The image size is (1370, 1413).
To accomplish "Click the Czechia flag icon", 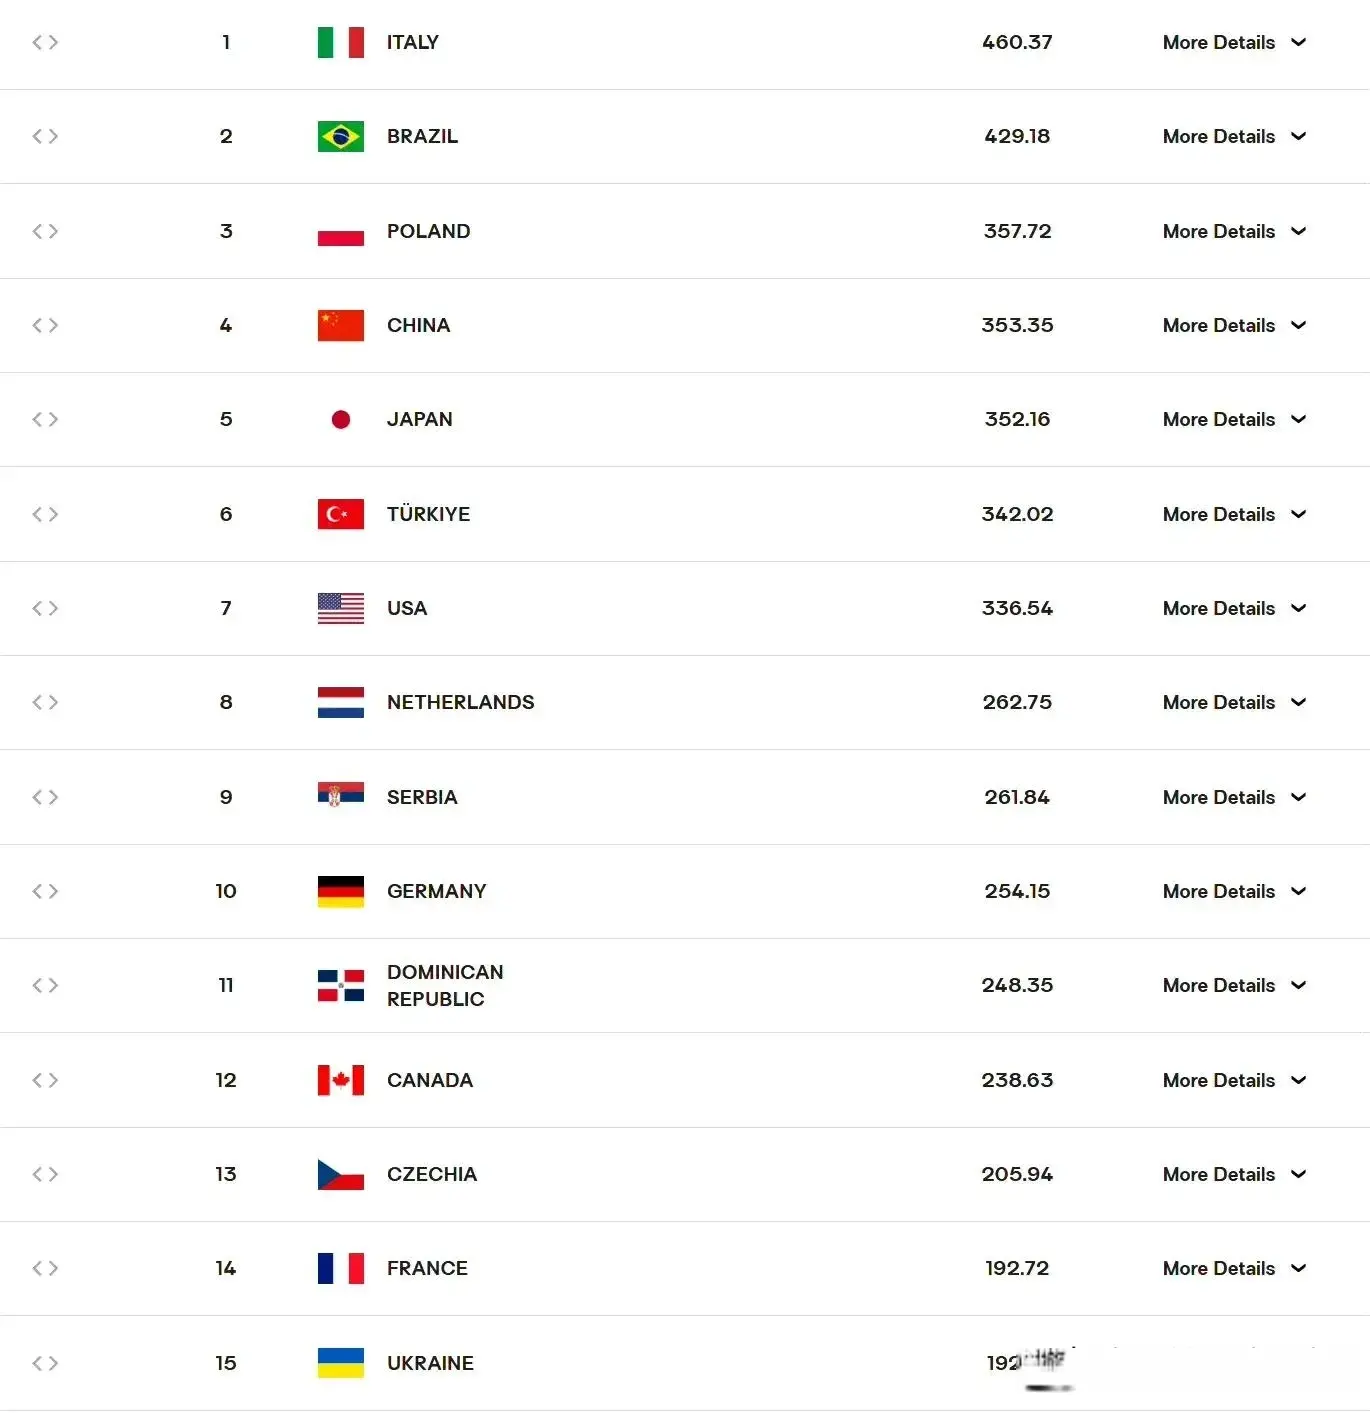I will click(x=341, y=1174).
